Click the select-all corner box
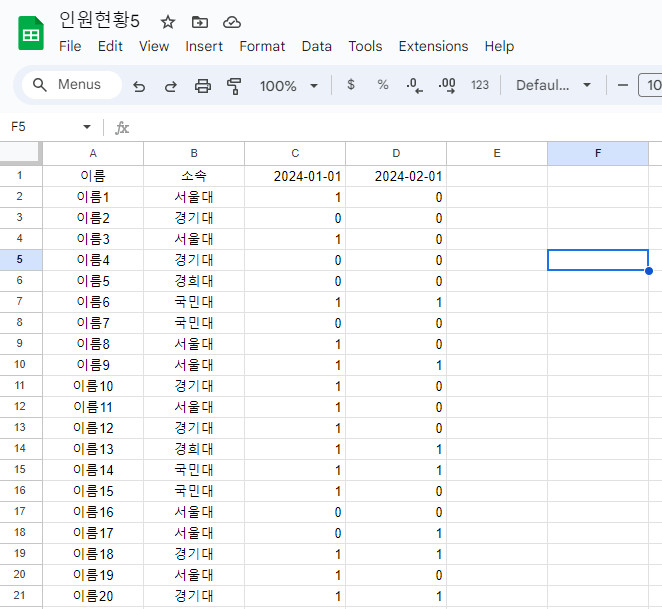662x609 pixels. tap(21, 153)
